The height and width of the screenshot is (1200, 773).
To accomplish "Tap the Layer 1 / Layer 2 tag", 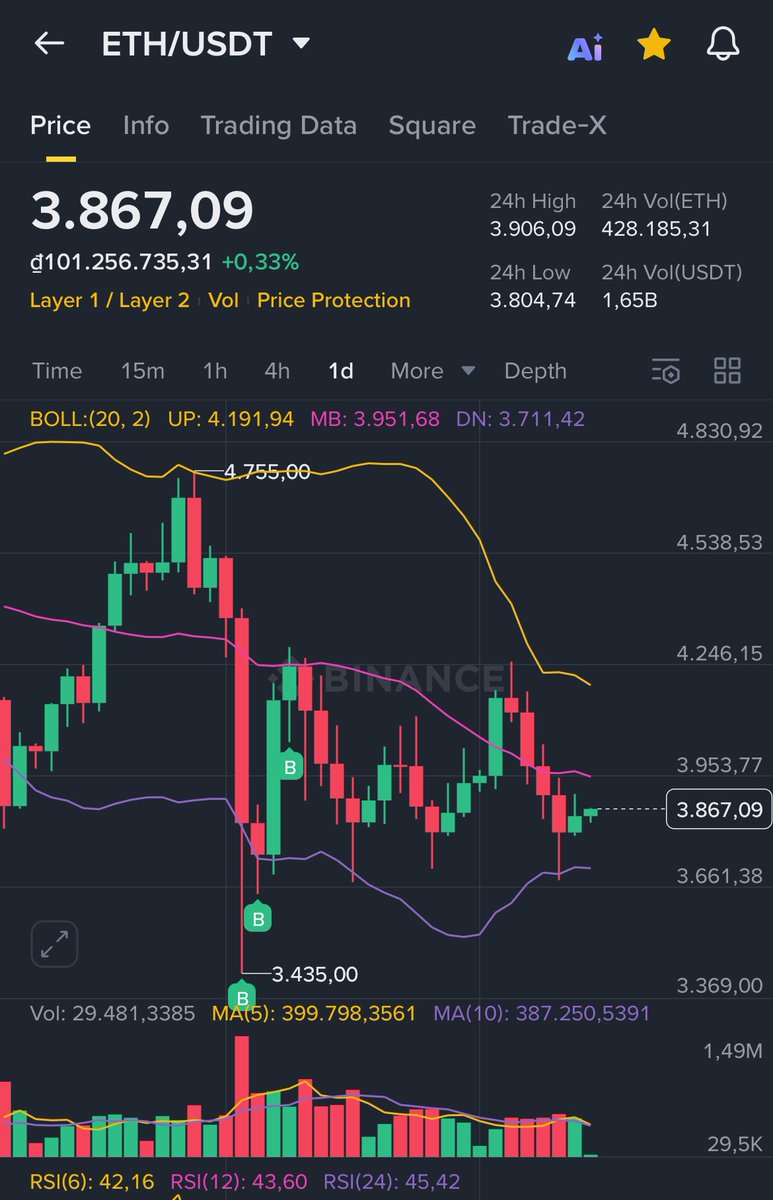I will pyautogui.click(x=110, y=300).
